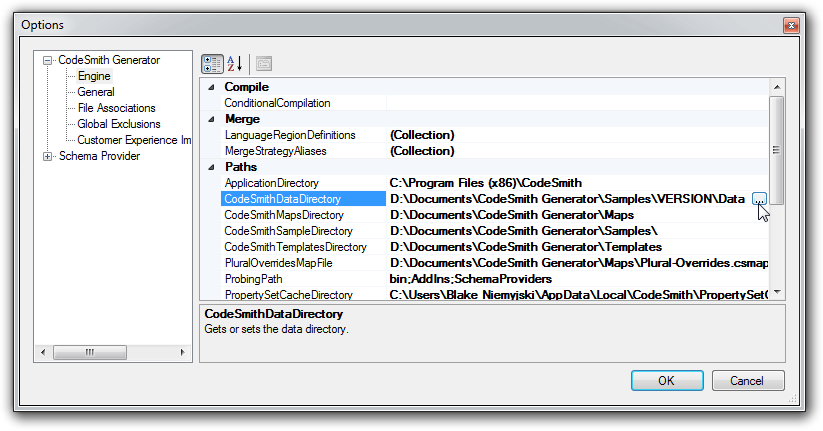The image size is (823, 431).
Task: Click the empty ConditionalCompilation value field
Action: coord(577,103)
